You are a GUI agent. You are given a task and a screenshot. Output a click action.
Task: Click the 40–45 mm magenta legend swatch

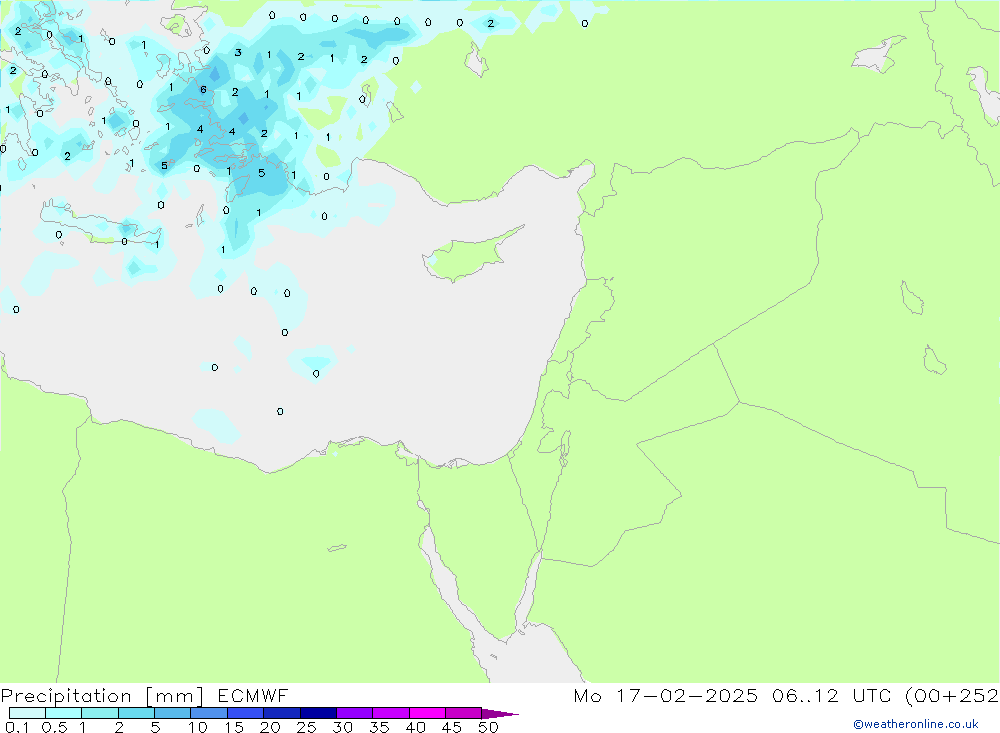(427, 713)
